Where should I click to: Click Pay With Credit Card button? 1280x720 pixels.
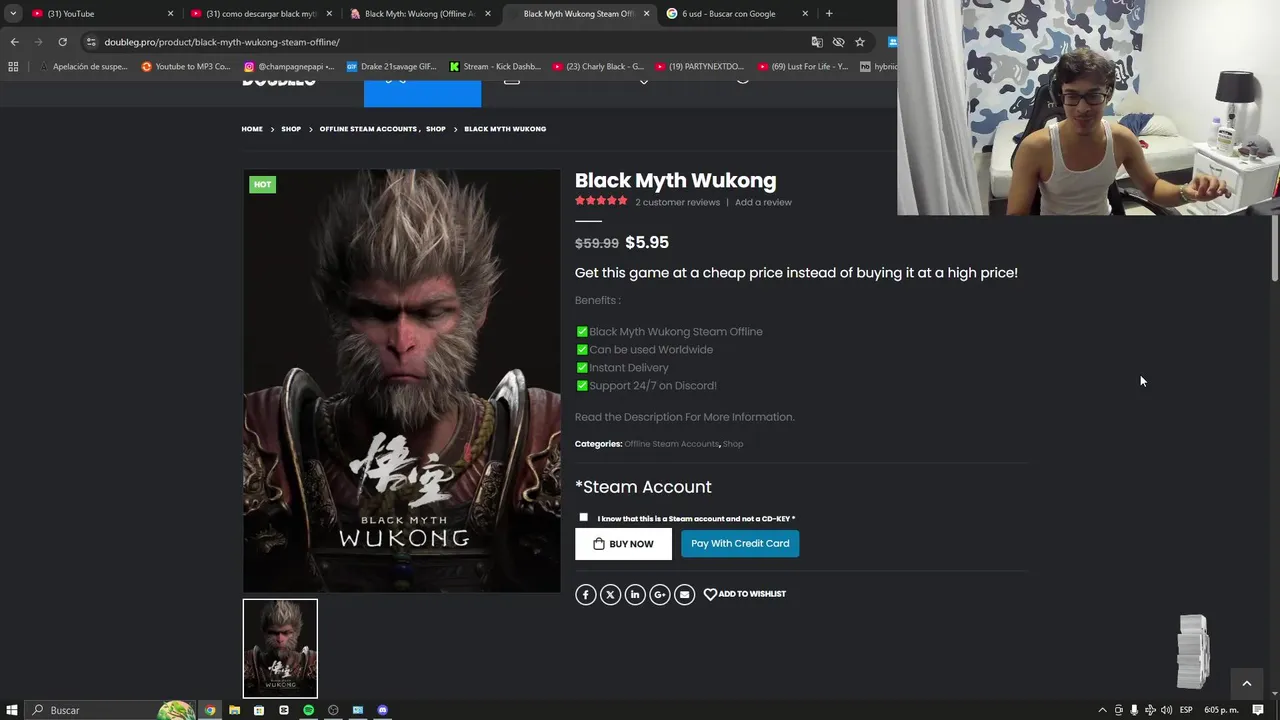[740, 544]
